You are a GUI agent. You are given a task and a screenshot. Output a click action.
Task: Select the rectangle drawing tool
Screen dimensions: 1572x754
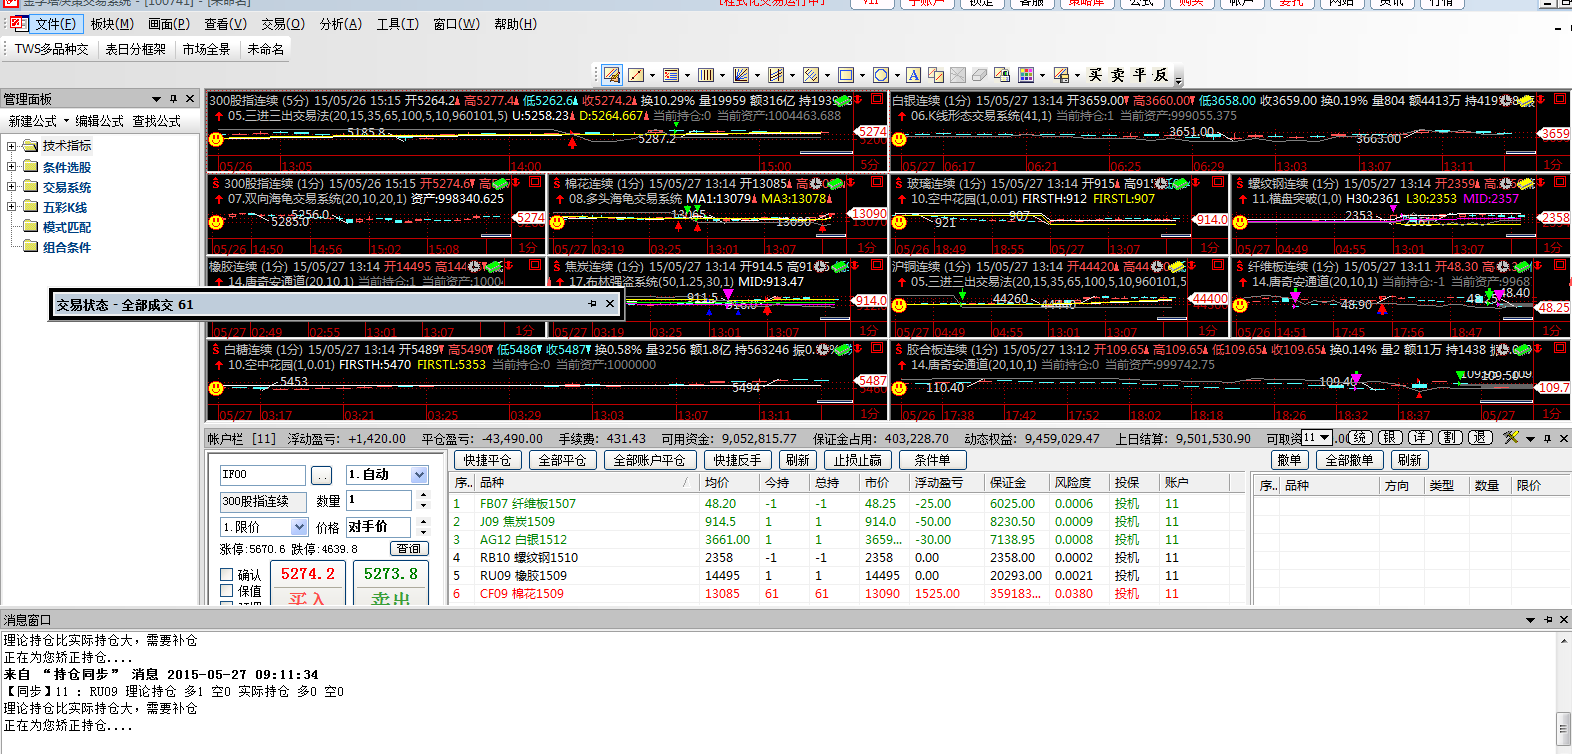pos(846,75)
